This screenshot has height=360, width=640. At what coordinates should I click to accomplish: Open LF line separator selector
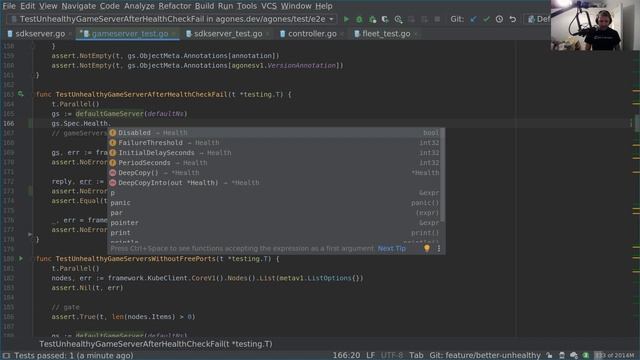(x=370, y=356)
